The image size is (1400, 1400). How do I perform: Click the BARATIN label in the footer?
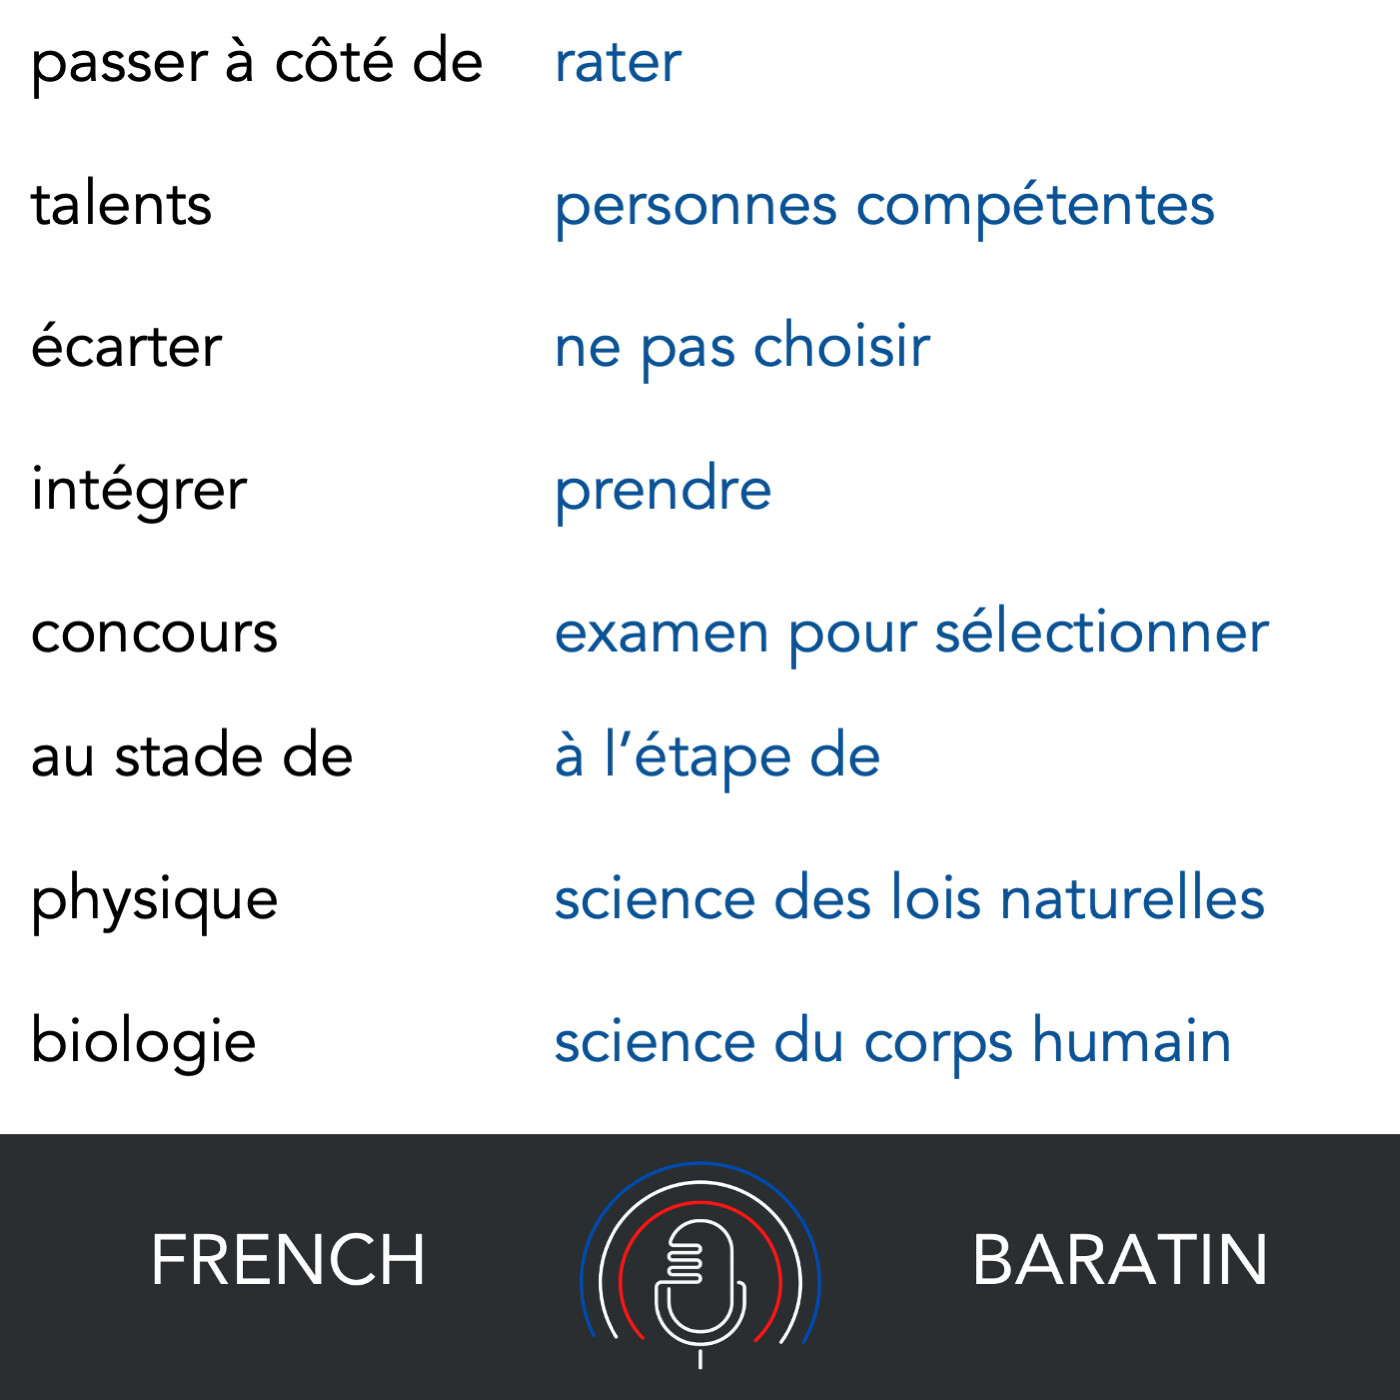[x=1119, y=1260]
